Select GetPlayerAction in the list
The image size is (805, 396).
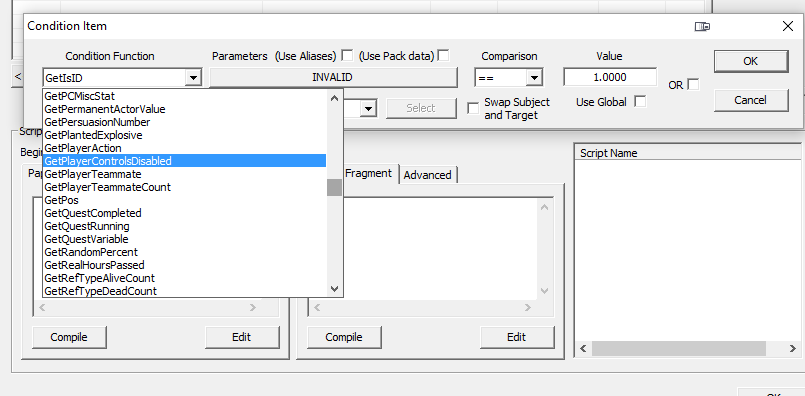(x=184, y=148)
